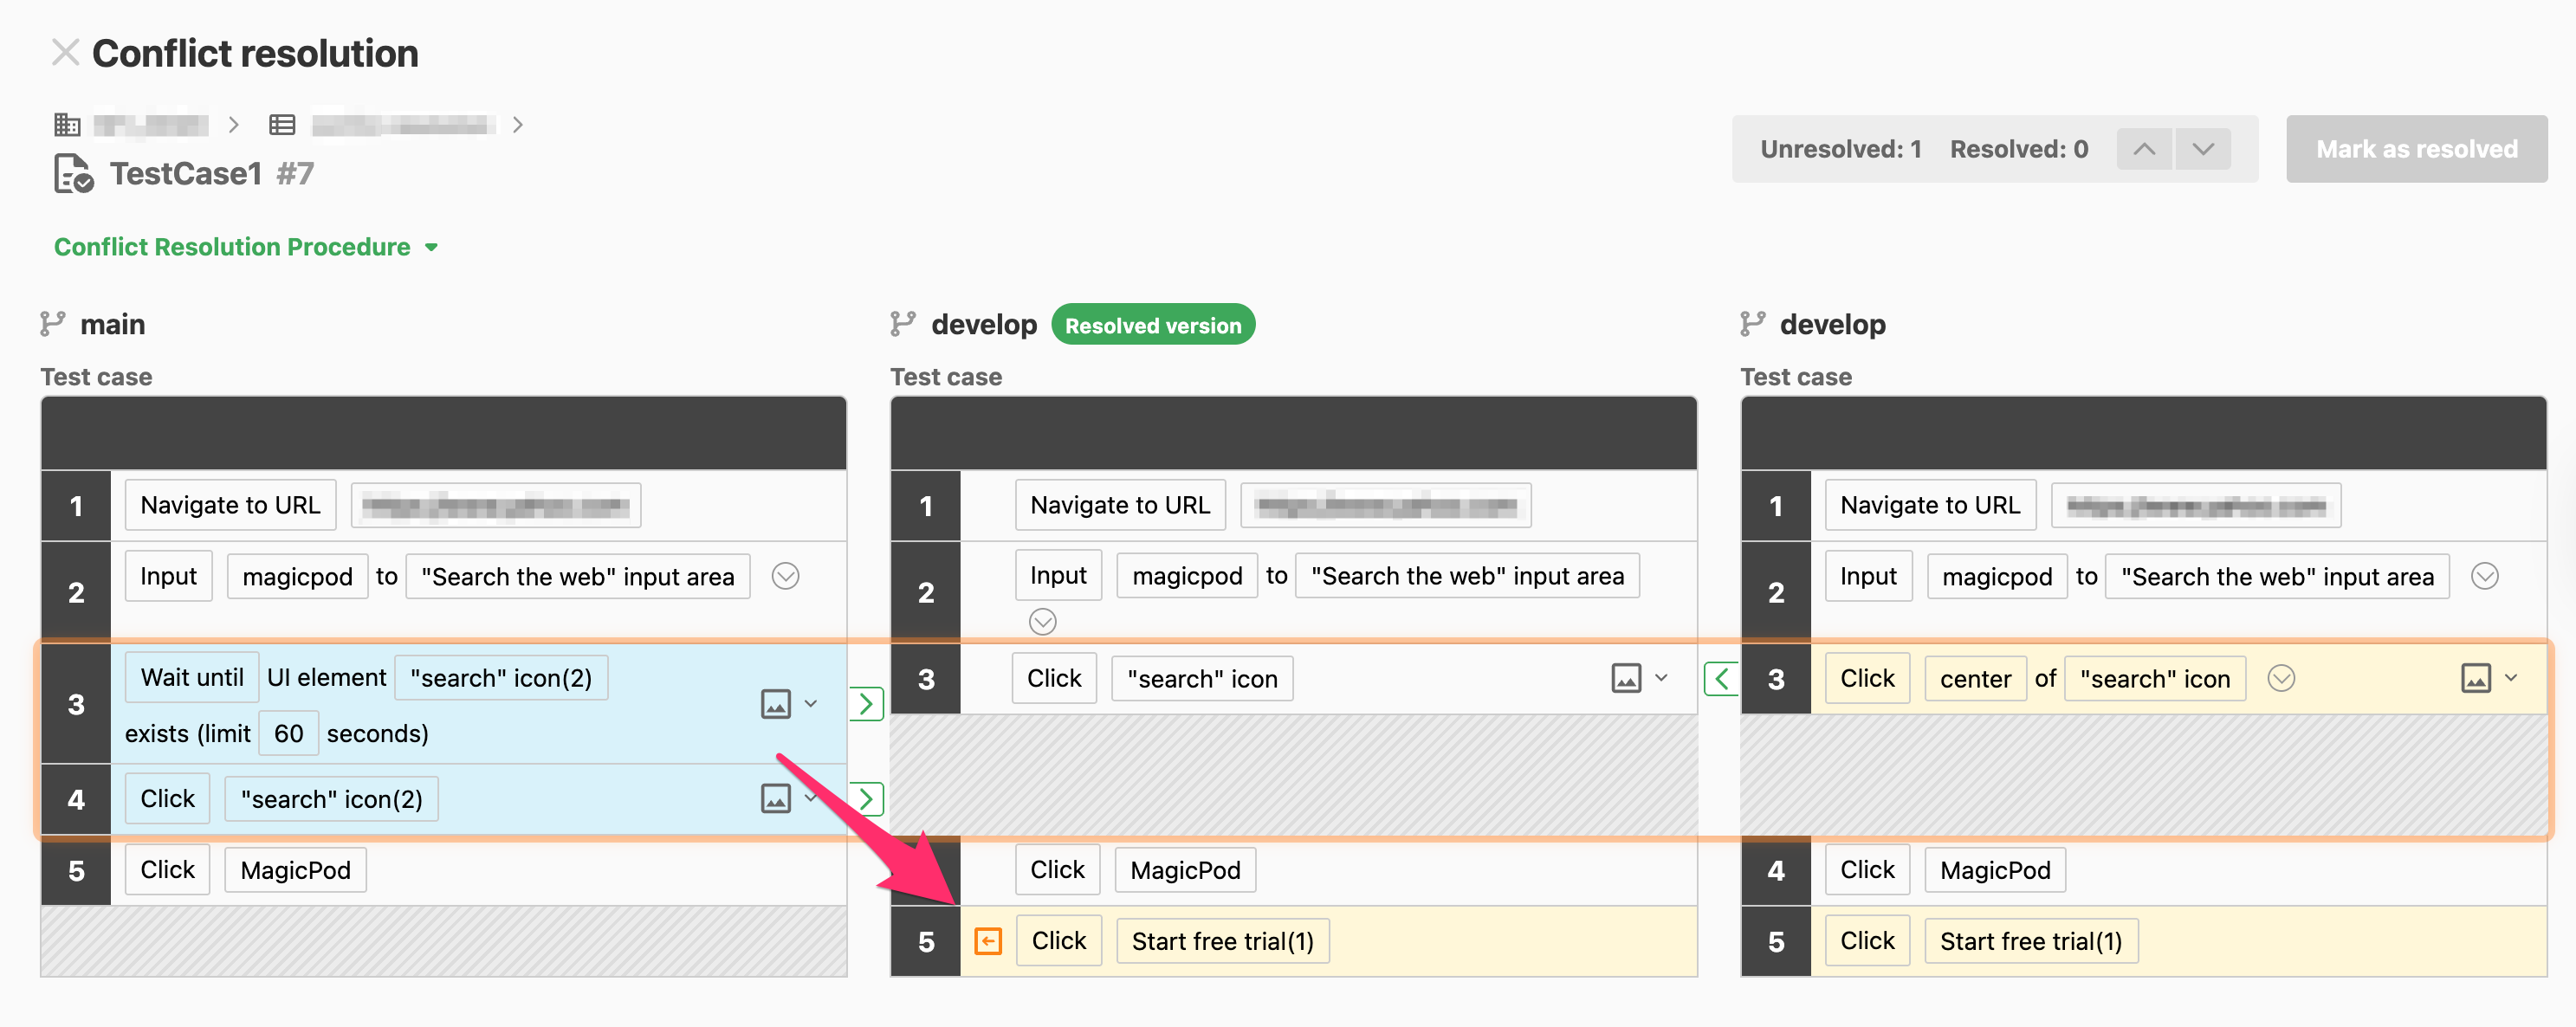The height and width of the screenshot is (1027, 2576).
Task: Toggle circled chevron below resolved step 2
Action: tap(1042, 622)
